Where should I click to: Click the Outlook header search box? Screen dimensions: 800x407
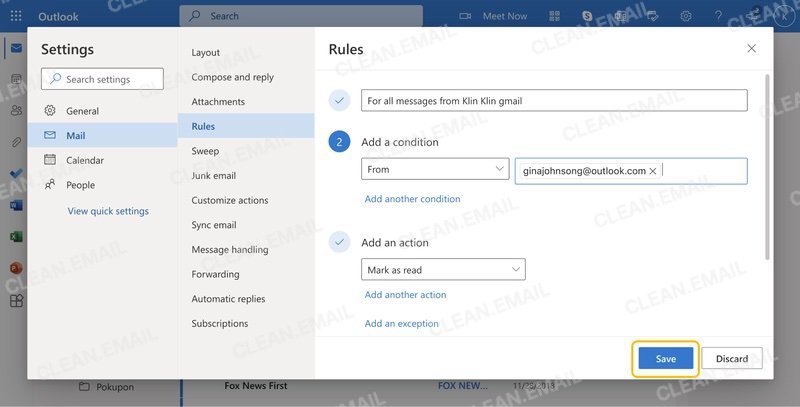[301, 16]
